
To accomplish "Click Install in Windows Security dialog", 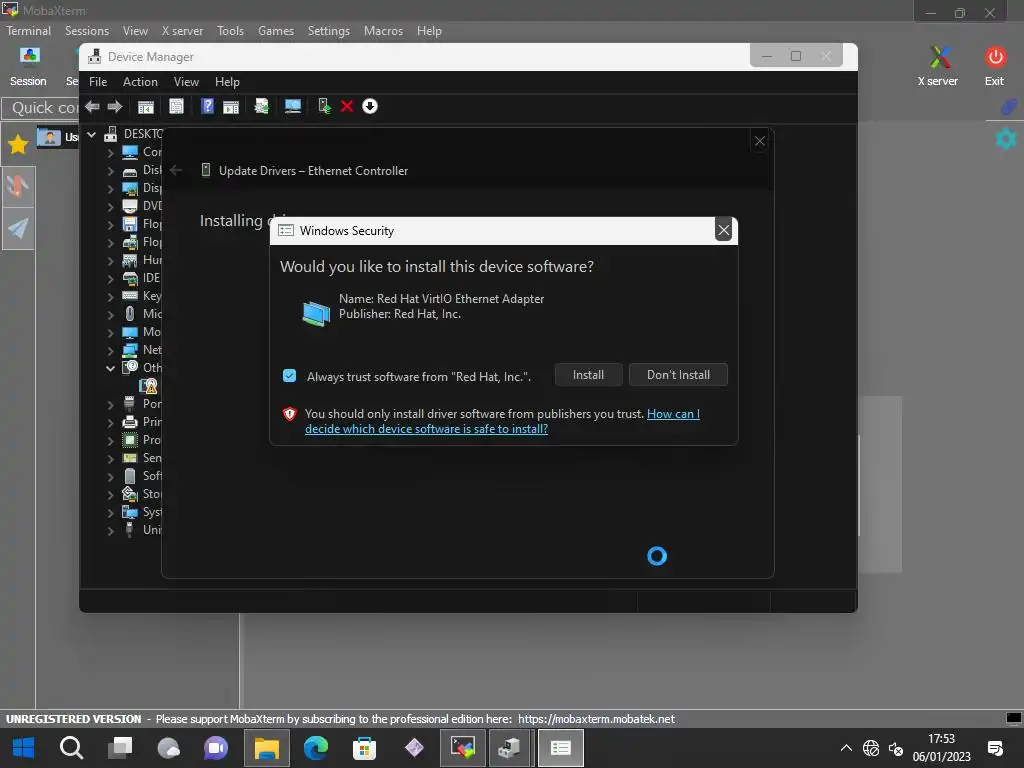I will click(x=588, y=375).
